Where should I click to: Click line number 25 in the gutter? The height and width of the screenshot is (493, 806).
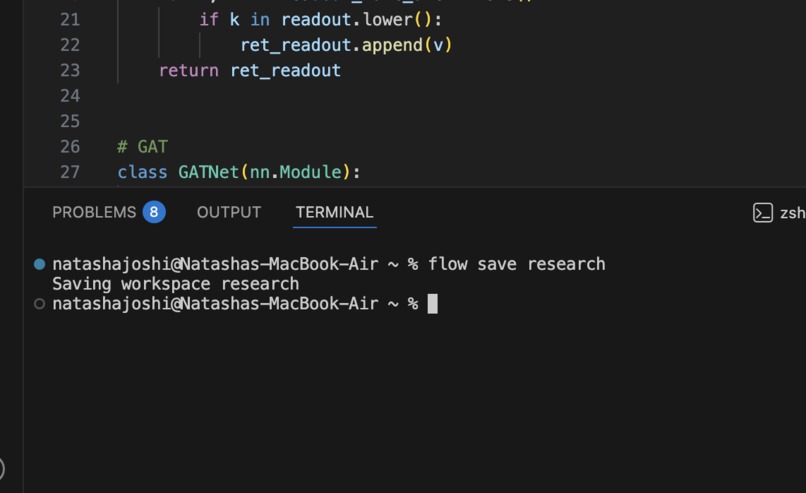70,121
